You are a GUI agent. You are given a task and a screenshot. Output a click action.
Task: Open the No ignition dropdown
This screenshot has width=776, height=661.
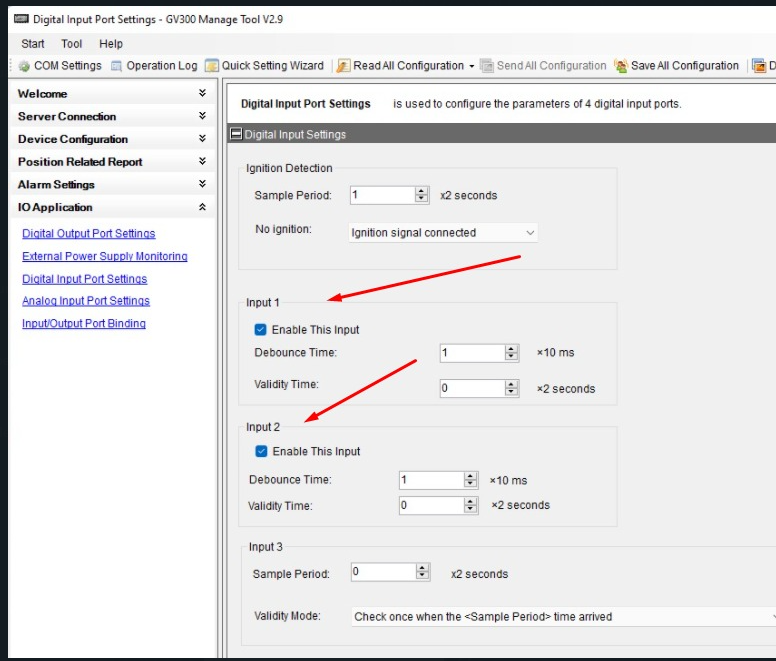443,233
